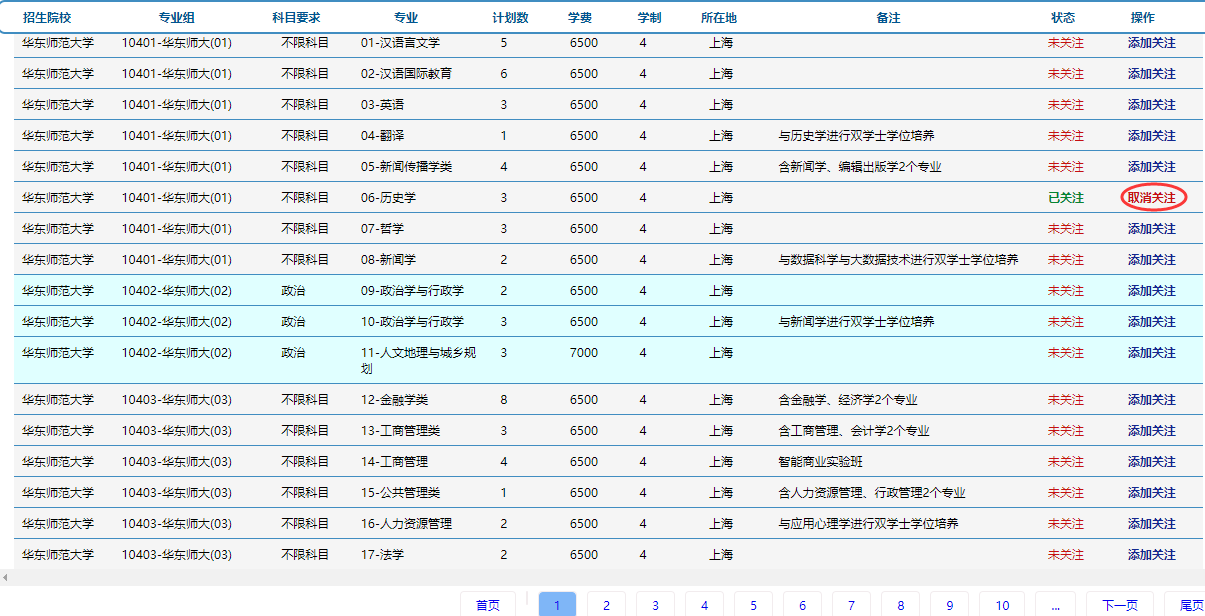Click the 操作 column header
The width and height of the screenshot is (1205, 616).
pyautogui.click(x=1142, y=18)
